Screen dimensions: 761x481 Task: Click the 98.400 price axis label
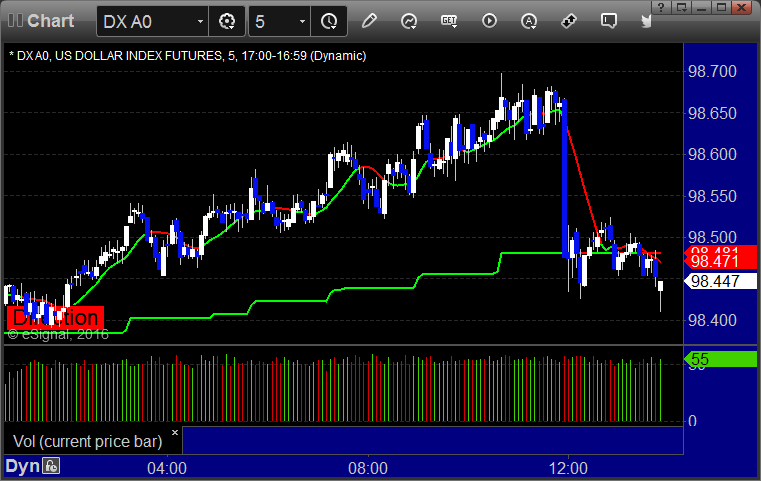click(712, 320)
